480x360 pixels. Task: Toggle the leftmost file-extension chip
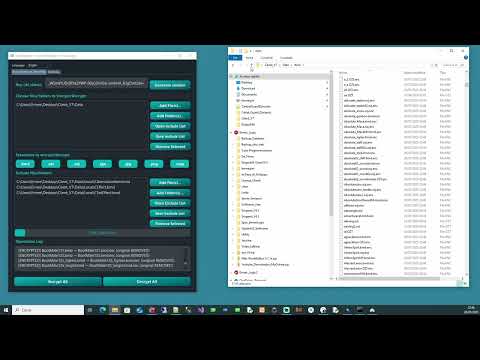25,164
